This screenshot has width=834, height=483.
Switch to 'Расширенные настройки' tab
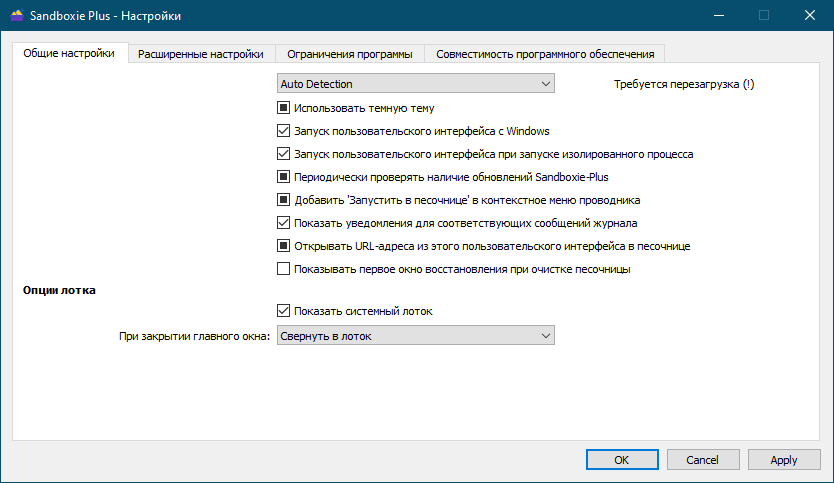point(201,54)
